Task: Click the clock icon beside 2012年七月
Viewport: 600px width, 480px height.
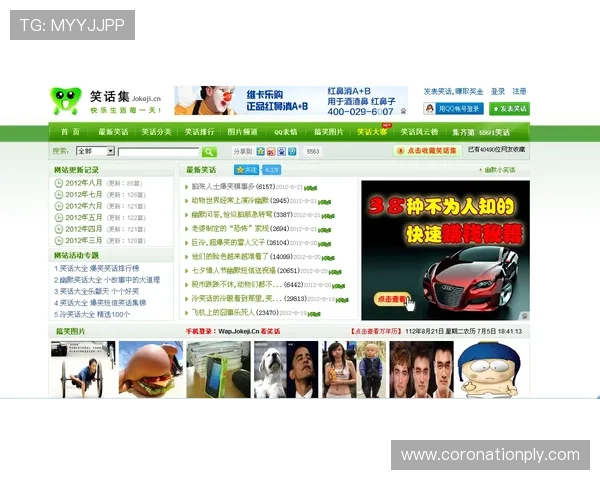Action: click(59, 194)
